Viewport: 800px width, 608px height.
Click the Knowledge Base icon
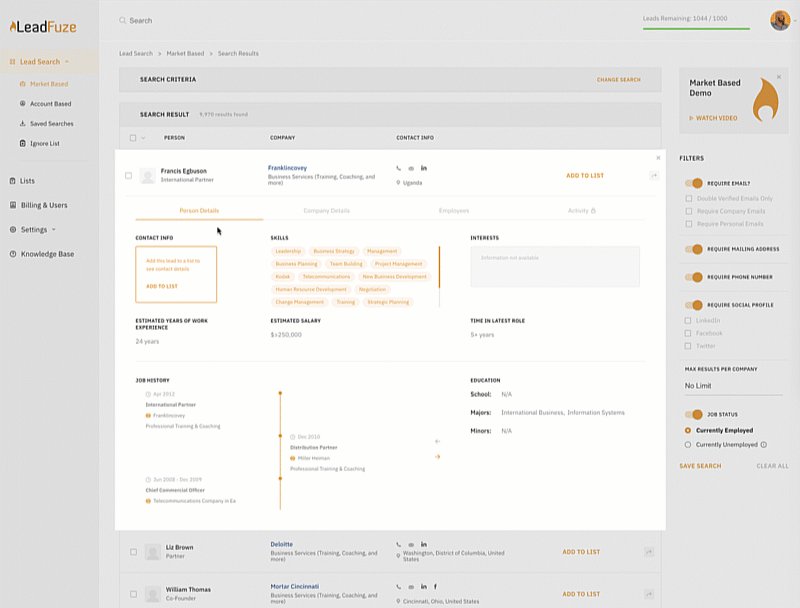coord(13,254)
